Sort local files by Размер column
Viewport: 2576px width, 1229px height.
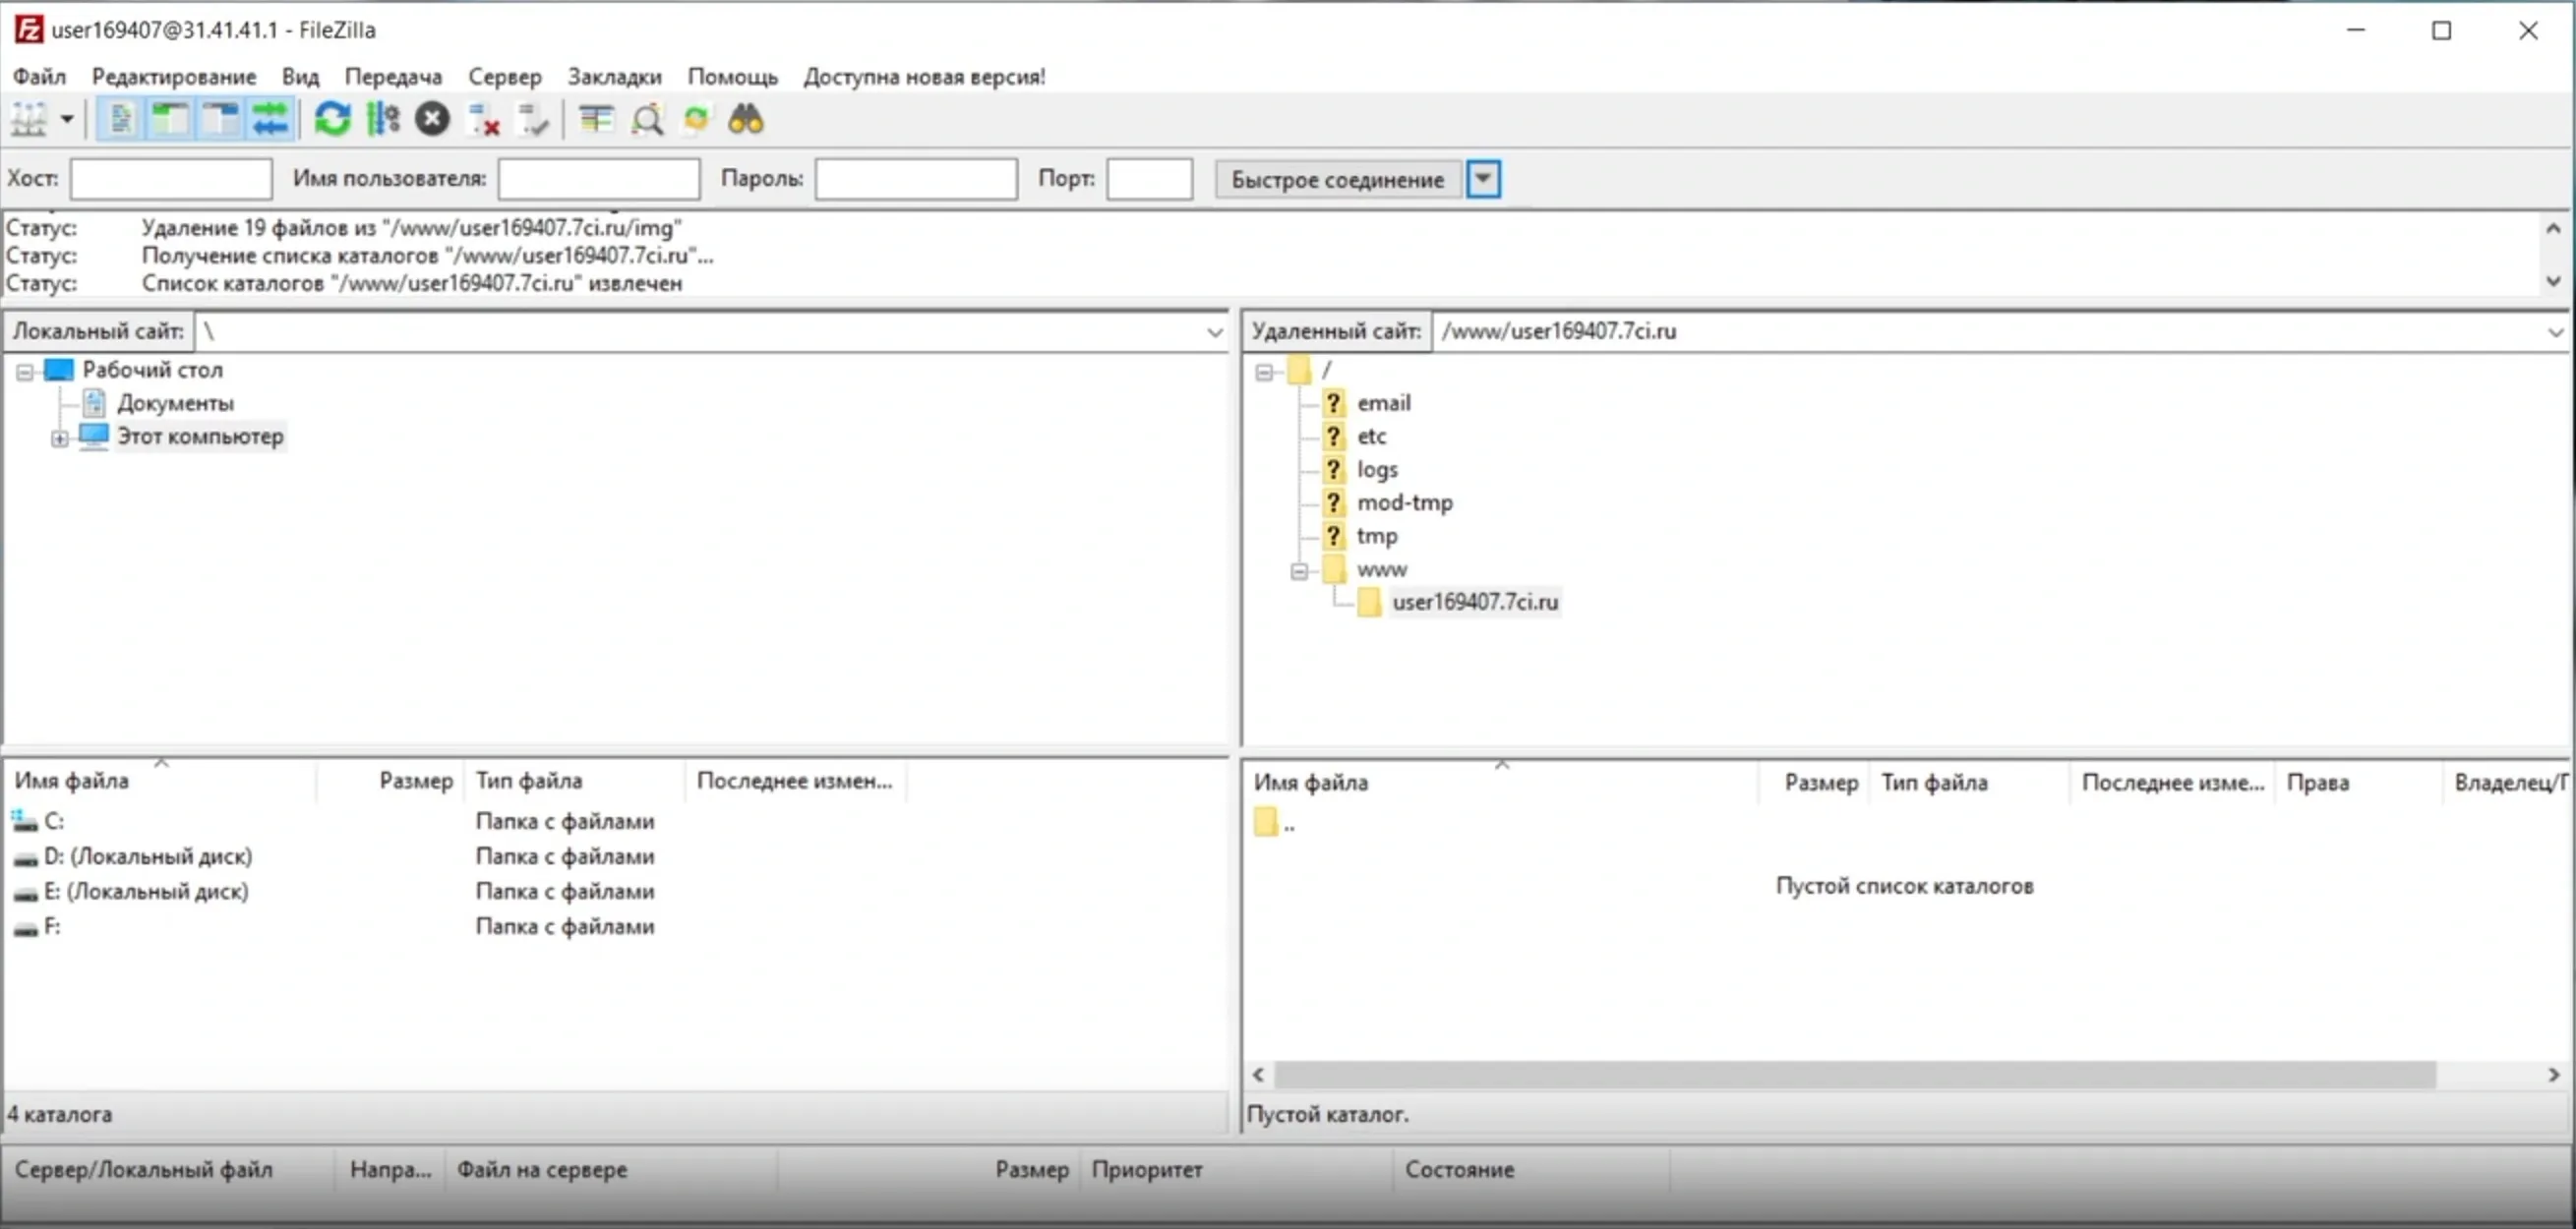click(390, 781)
